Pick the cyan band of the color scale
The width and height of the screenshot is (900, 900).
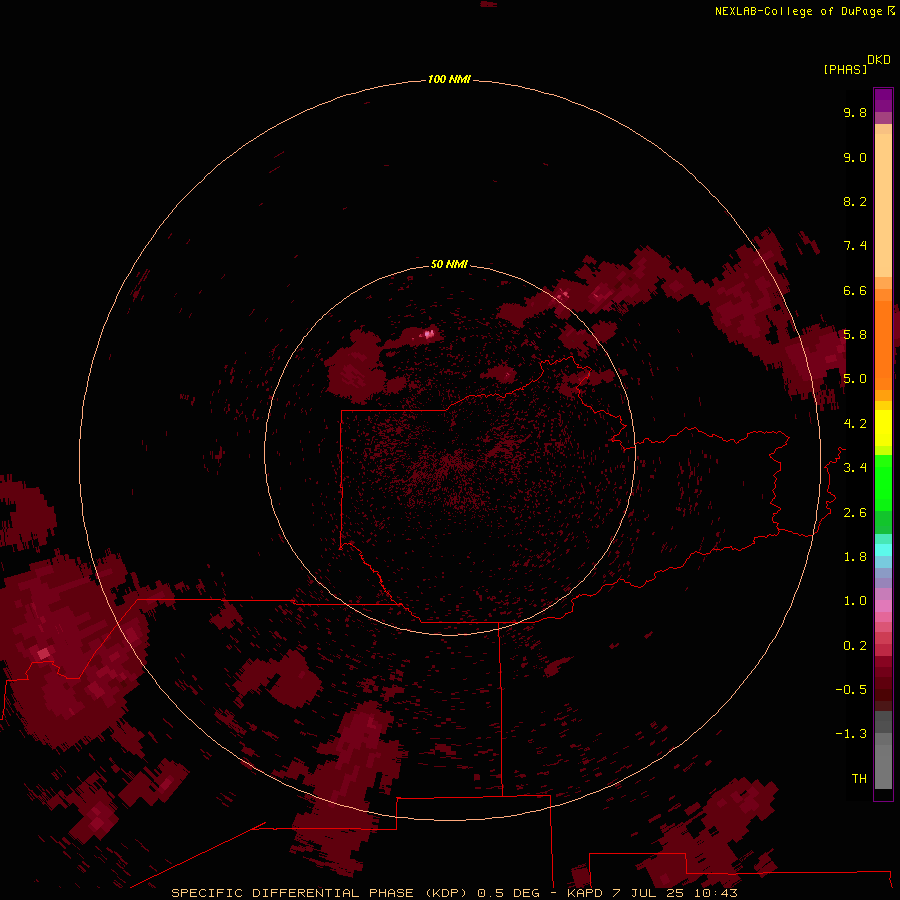click(883, 550)
